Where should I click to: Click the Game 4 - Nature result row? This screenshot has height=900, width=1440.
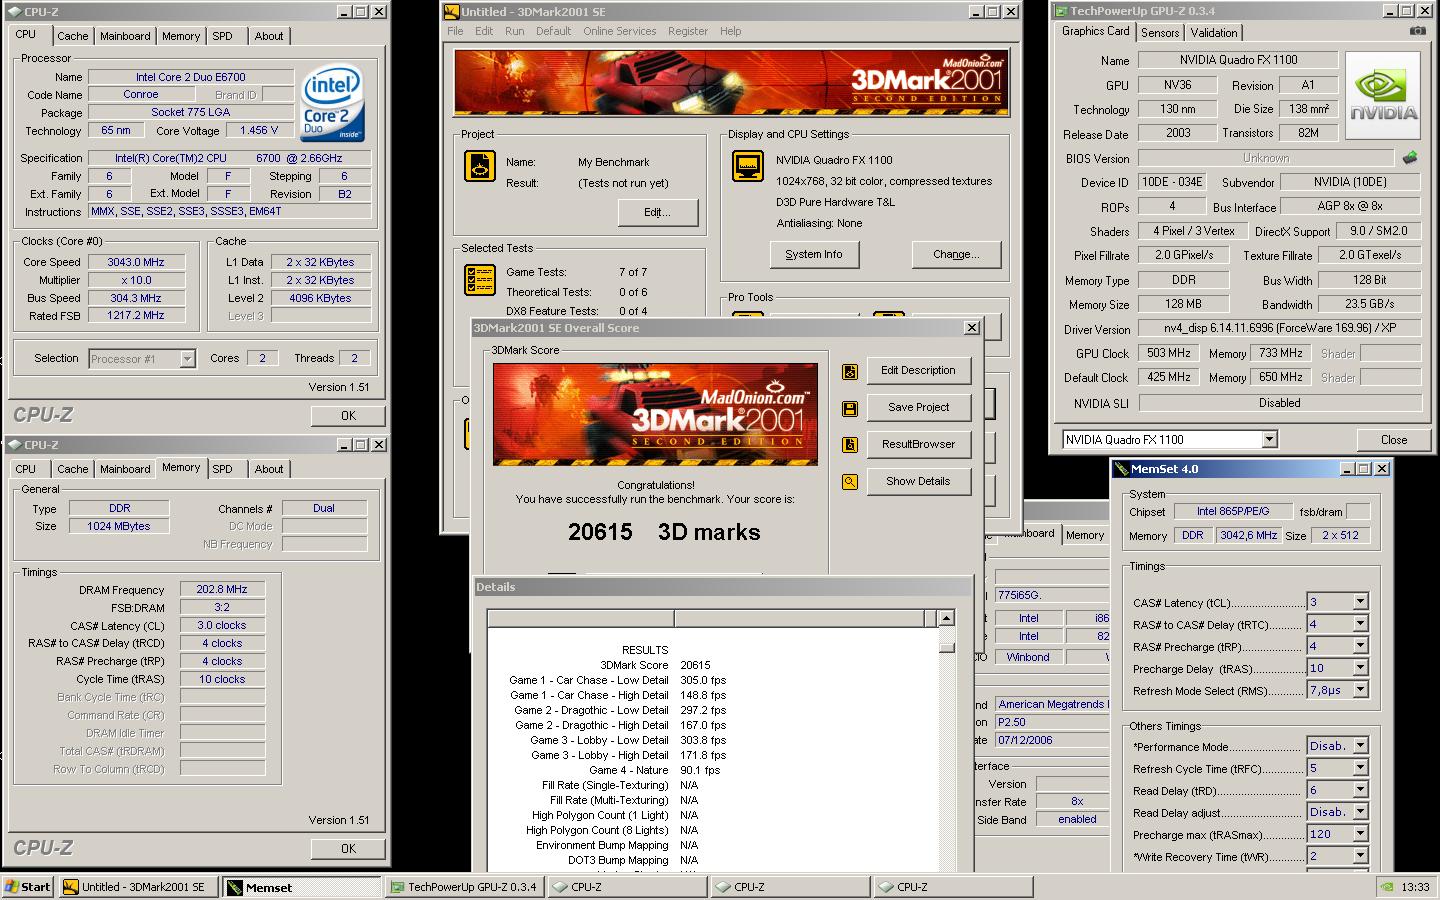tap(655, 770)
